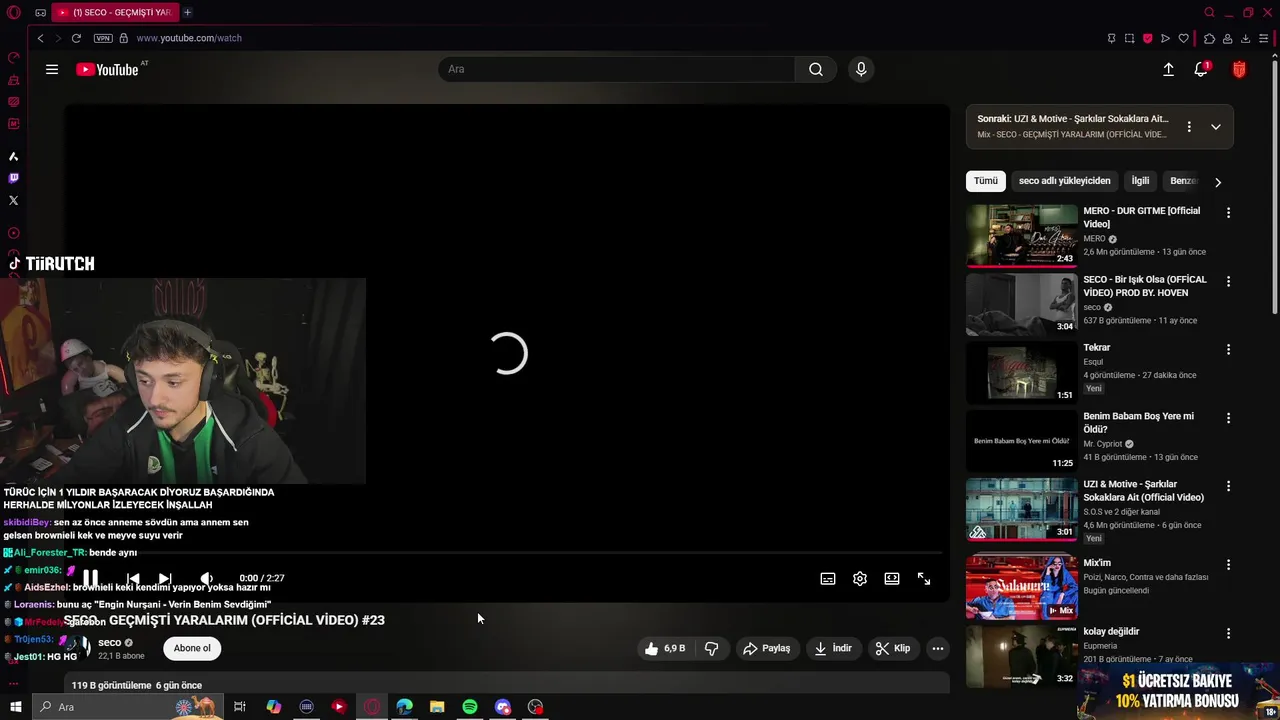Select the seco adlı yükleyiciden chip

[x=1064, y=181]
